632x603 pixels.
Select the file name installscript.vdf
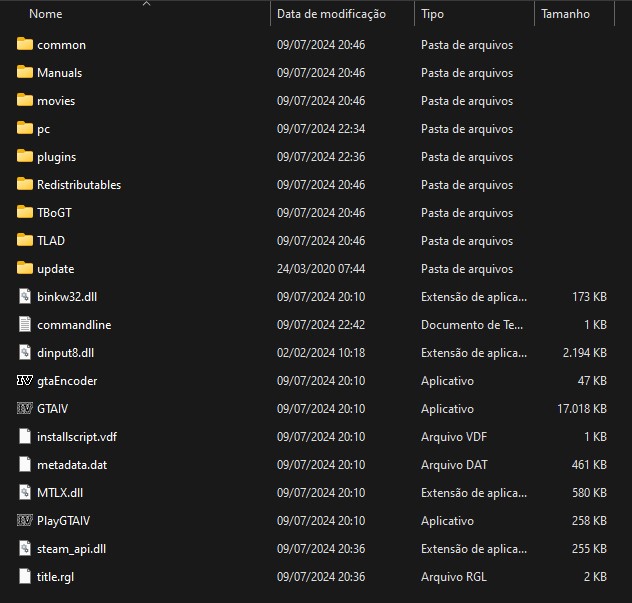pyautogui.click(x=77, y=437)
